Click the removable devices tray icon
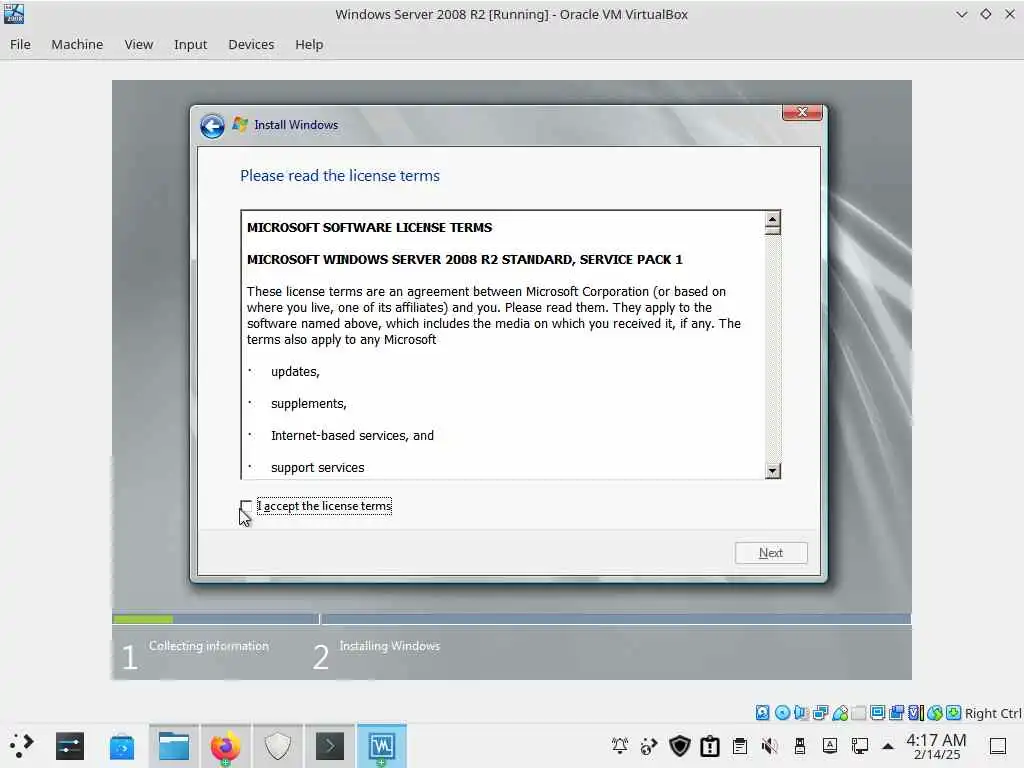The height and width of the screenshot is (768, 1024). click(x=800, y=746)
